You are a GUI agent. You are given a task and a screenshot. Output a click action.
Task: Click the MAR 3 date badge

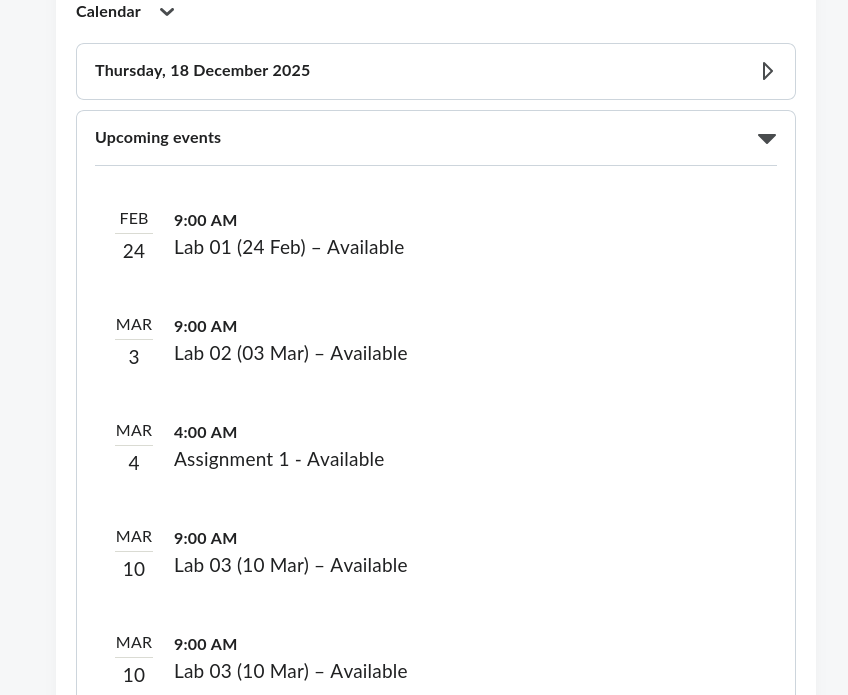[134, 342]
